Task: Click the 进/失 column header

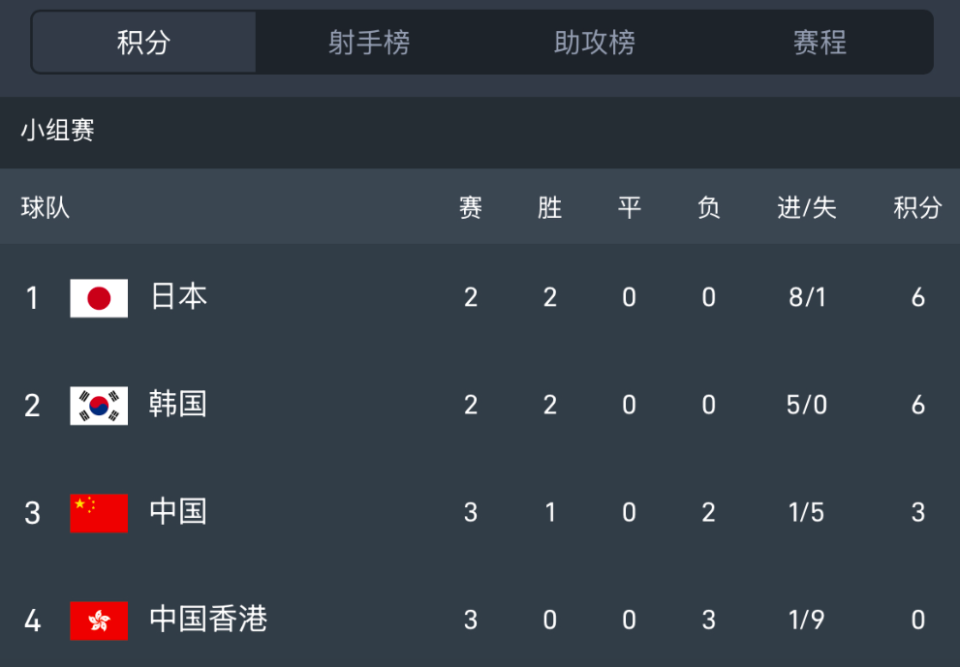Action: [807, 208]
